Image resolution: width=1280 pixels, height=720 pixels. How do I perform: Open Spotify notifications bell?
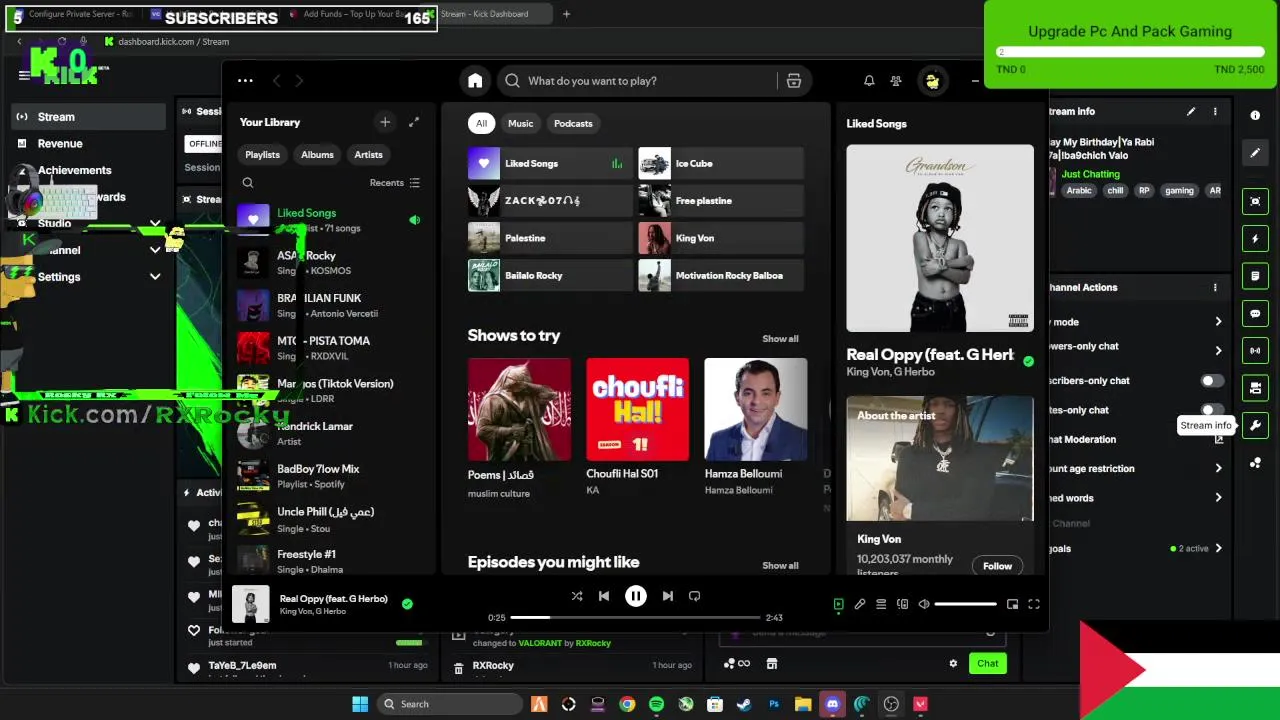click(x=869, y=81)
